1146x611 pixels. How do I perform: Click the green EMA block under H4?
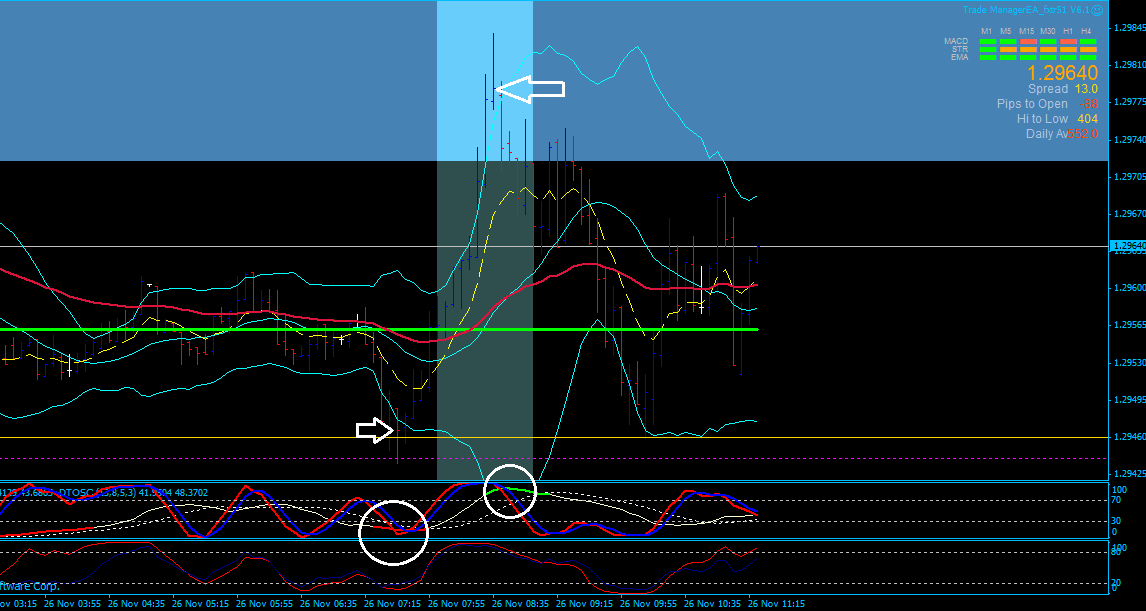1088,57
